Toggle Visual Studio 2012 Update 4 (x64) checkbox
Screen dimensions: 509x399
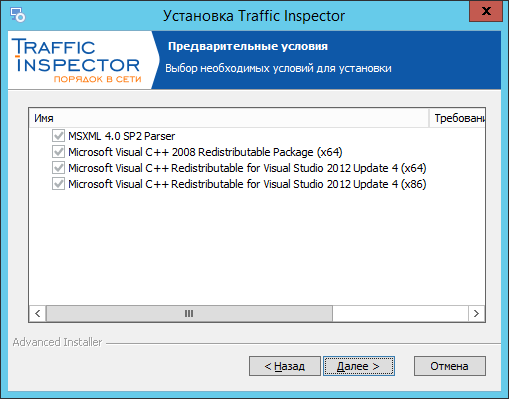[x=58, y=168]
